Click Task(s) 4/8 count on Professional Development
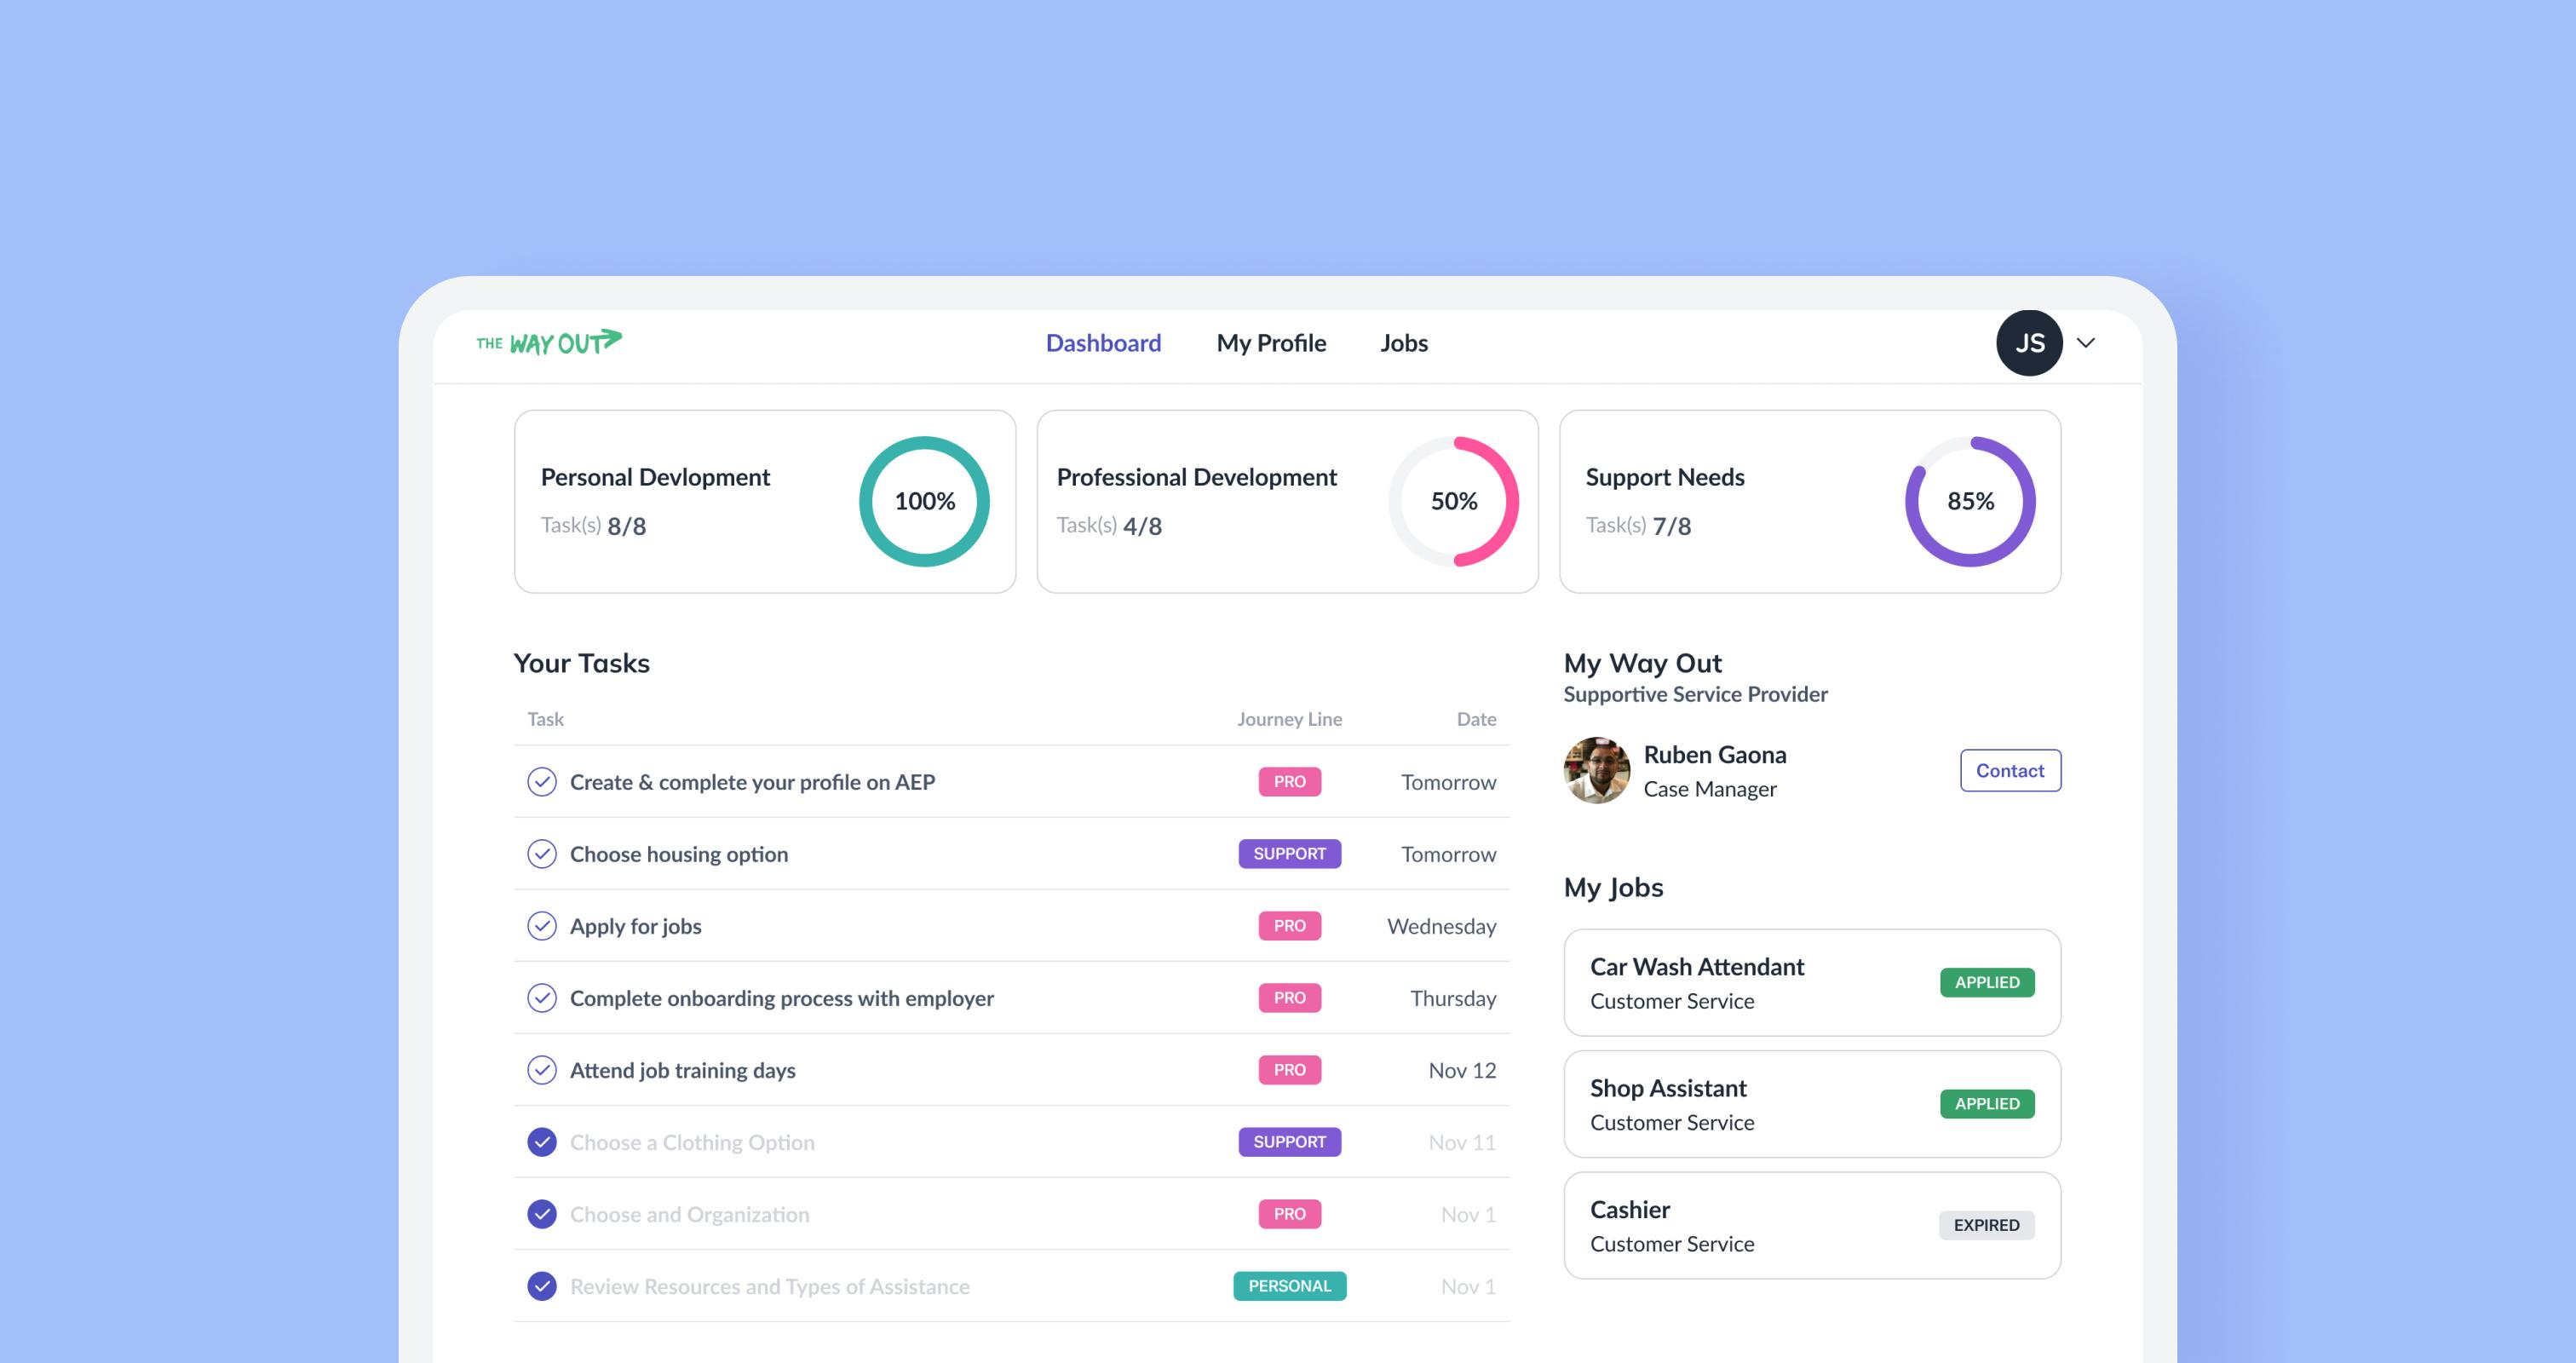Viewport: 2576px width, 1363px height. point(1109,526)
